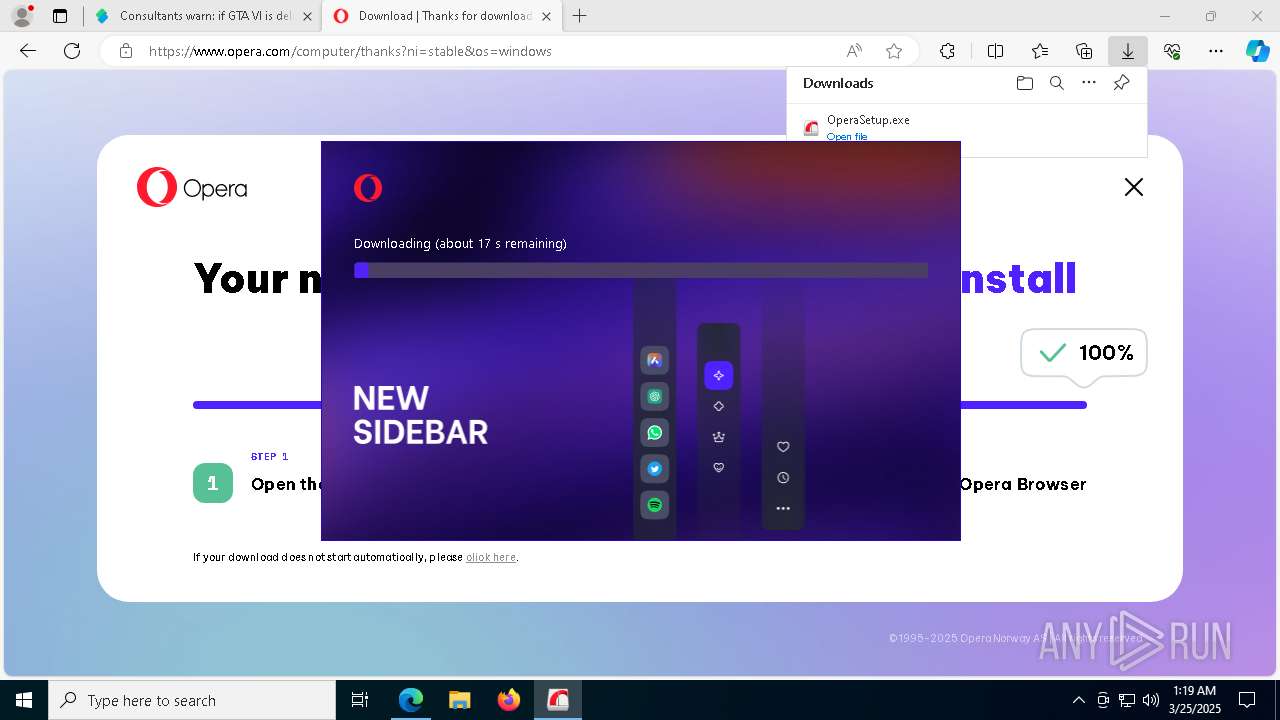Open Edge Settings and more menu

pos(1216,51)
